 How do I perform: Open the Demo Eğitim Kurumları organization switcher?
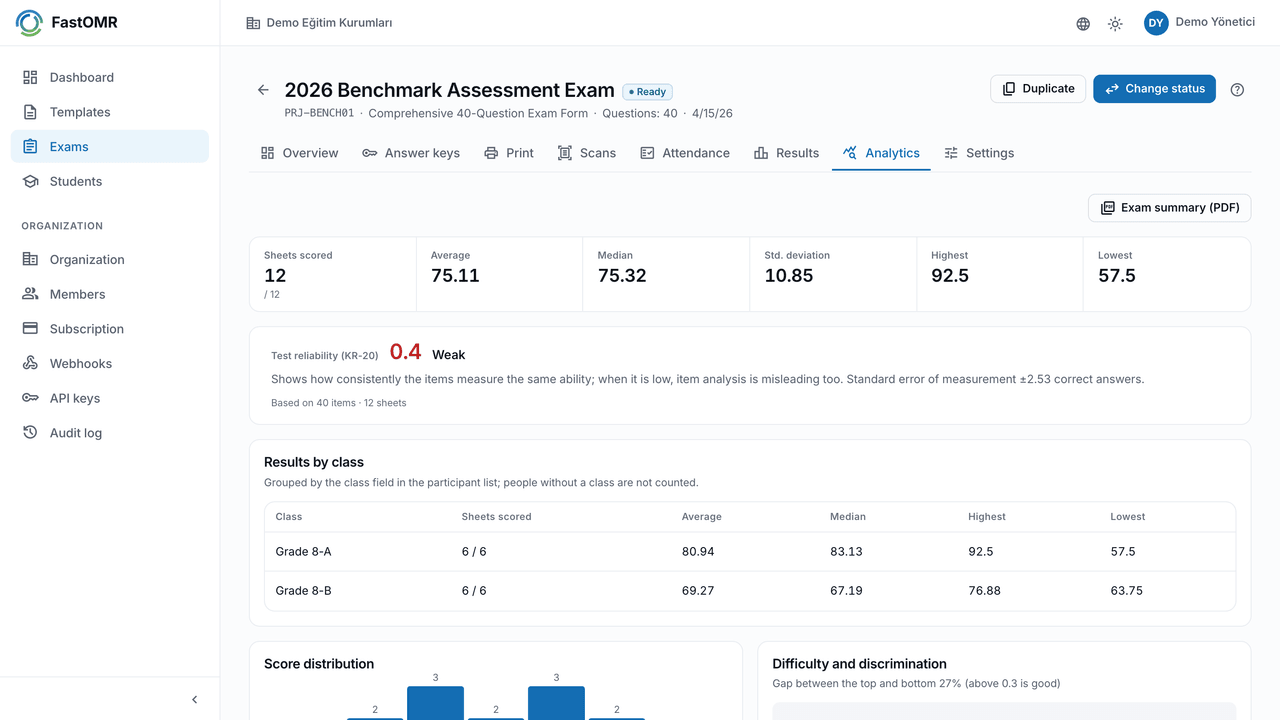click(x=320, y=23)
